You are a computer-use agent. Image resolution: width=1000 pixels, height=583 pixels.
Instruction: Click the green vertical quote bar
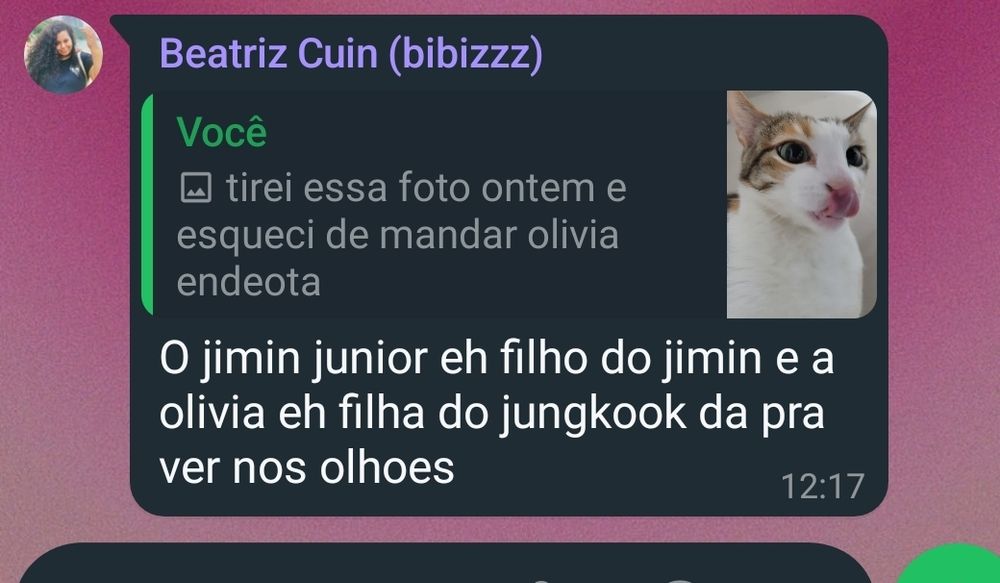[x=147, y=204]
